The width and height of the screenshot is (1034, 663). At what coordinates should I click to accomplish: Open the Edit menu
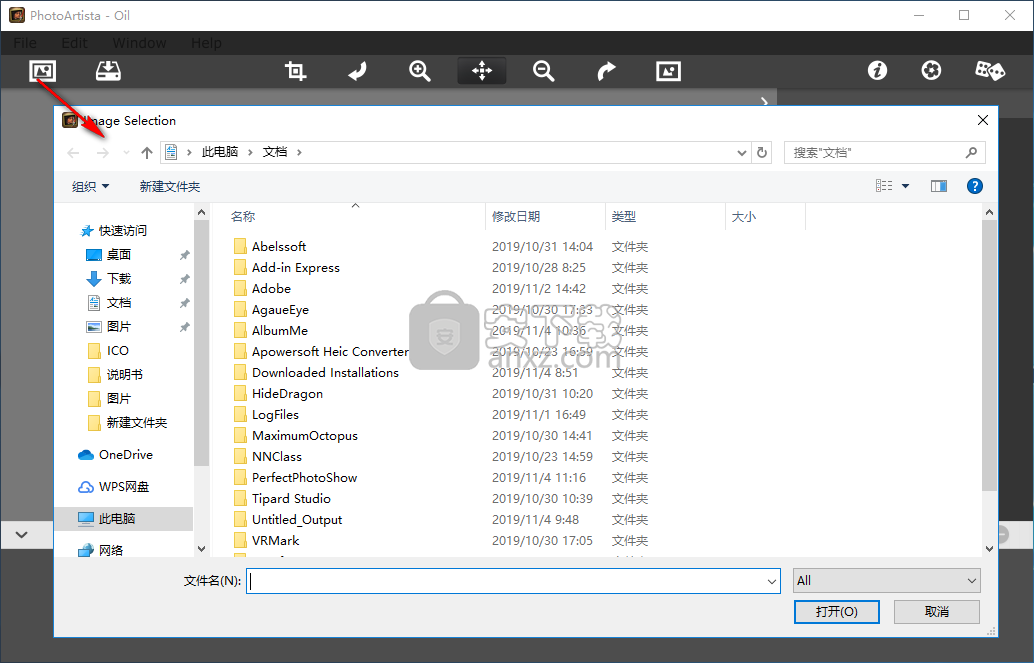tap(75, 43)
